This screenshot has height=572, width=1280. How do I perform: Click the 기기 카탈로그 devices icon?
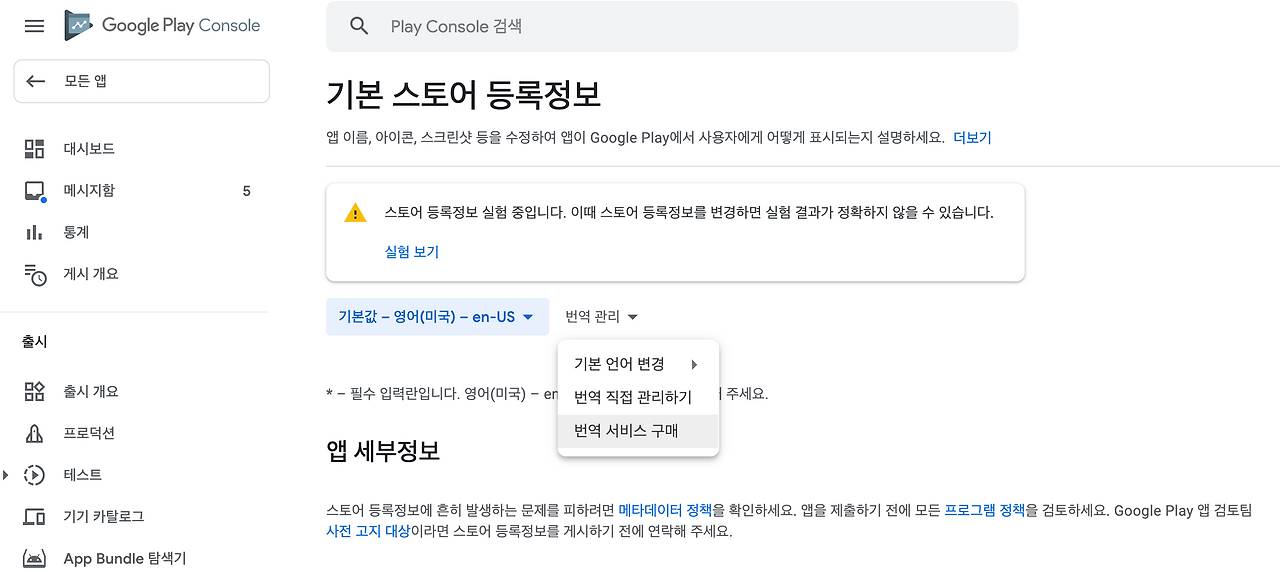(x=34, y=517)
